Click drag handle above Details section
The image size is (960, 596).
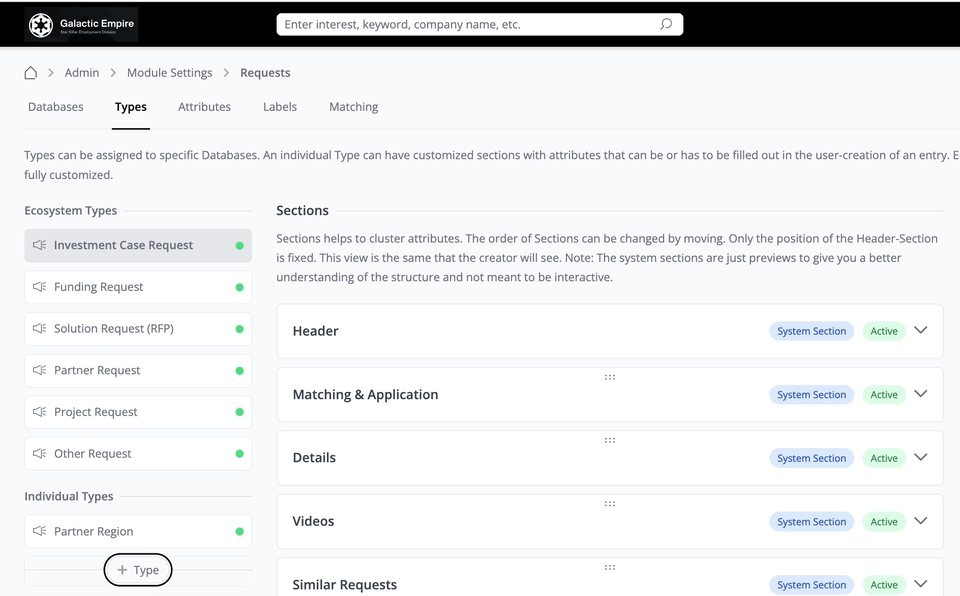tap(609, 440)
